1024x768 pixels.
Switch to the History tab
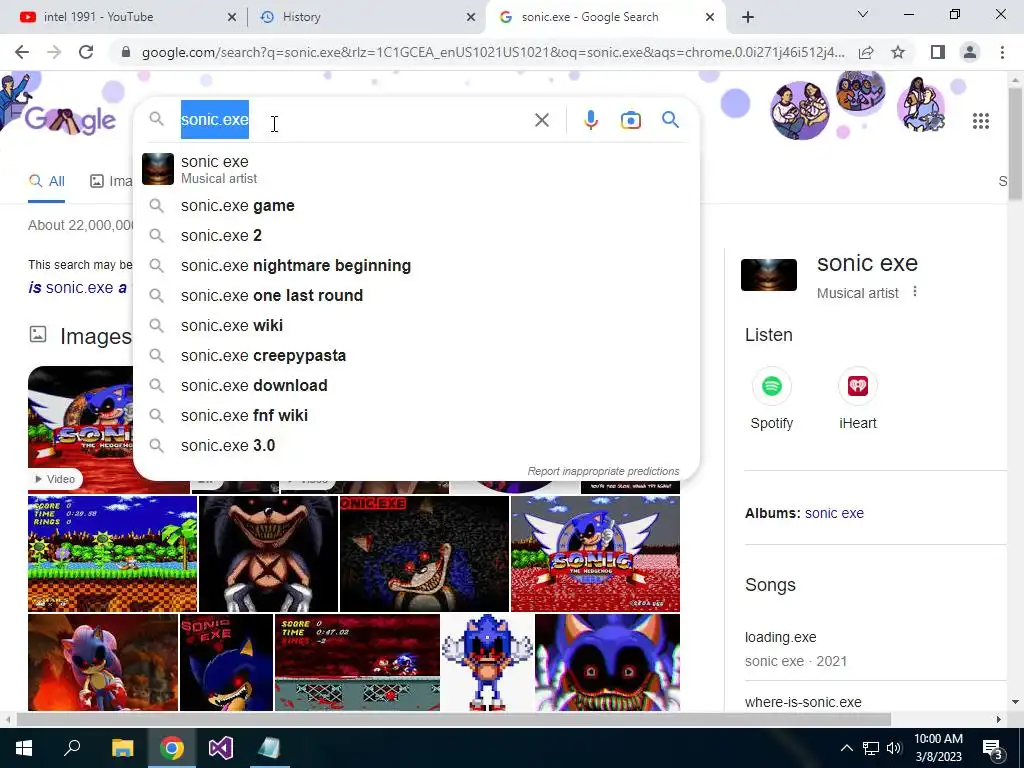[x=366, y=17]
